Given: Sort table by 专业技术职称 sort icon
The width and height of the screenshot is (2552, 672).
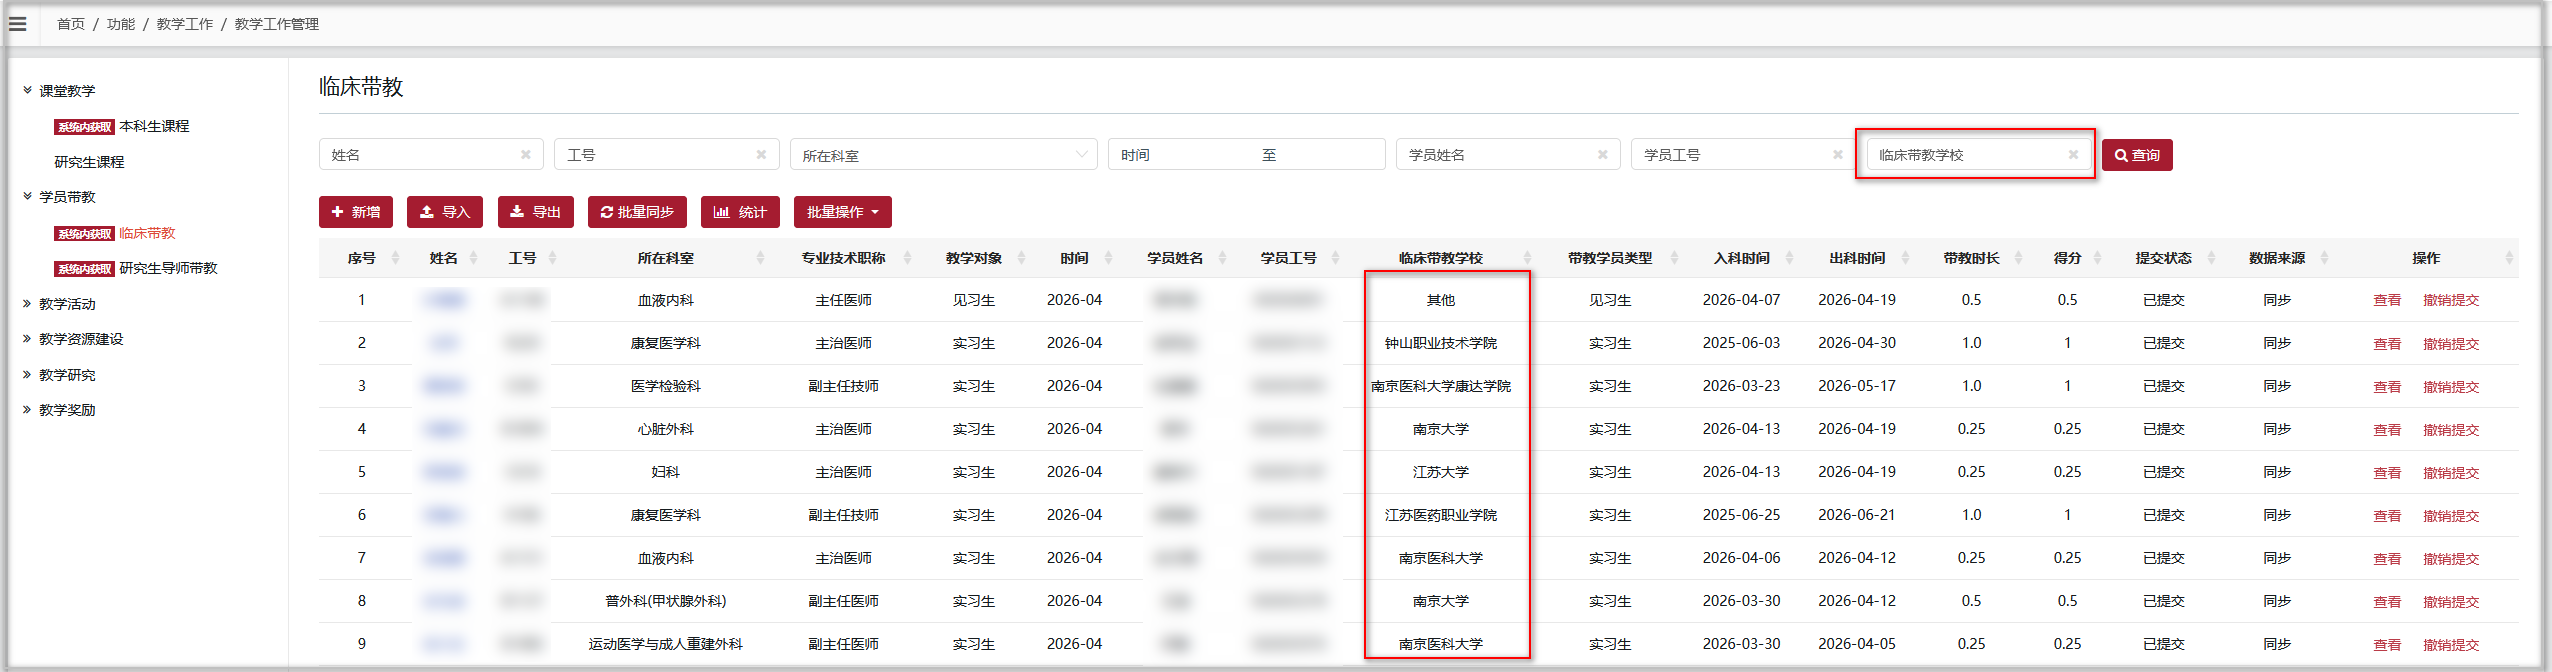Looking at the screenshot, I should [907, 258].
